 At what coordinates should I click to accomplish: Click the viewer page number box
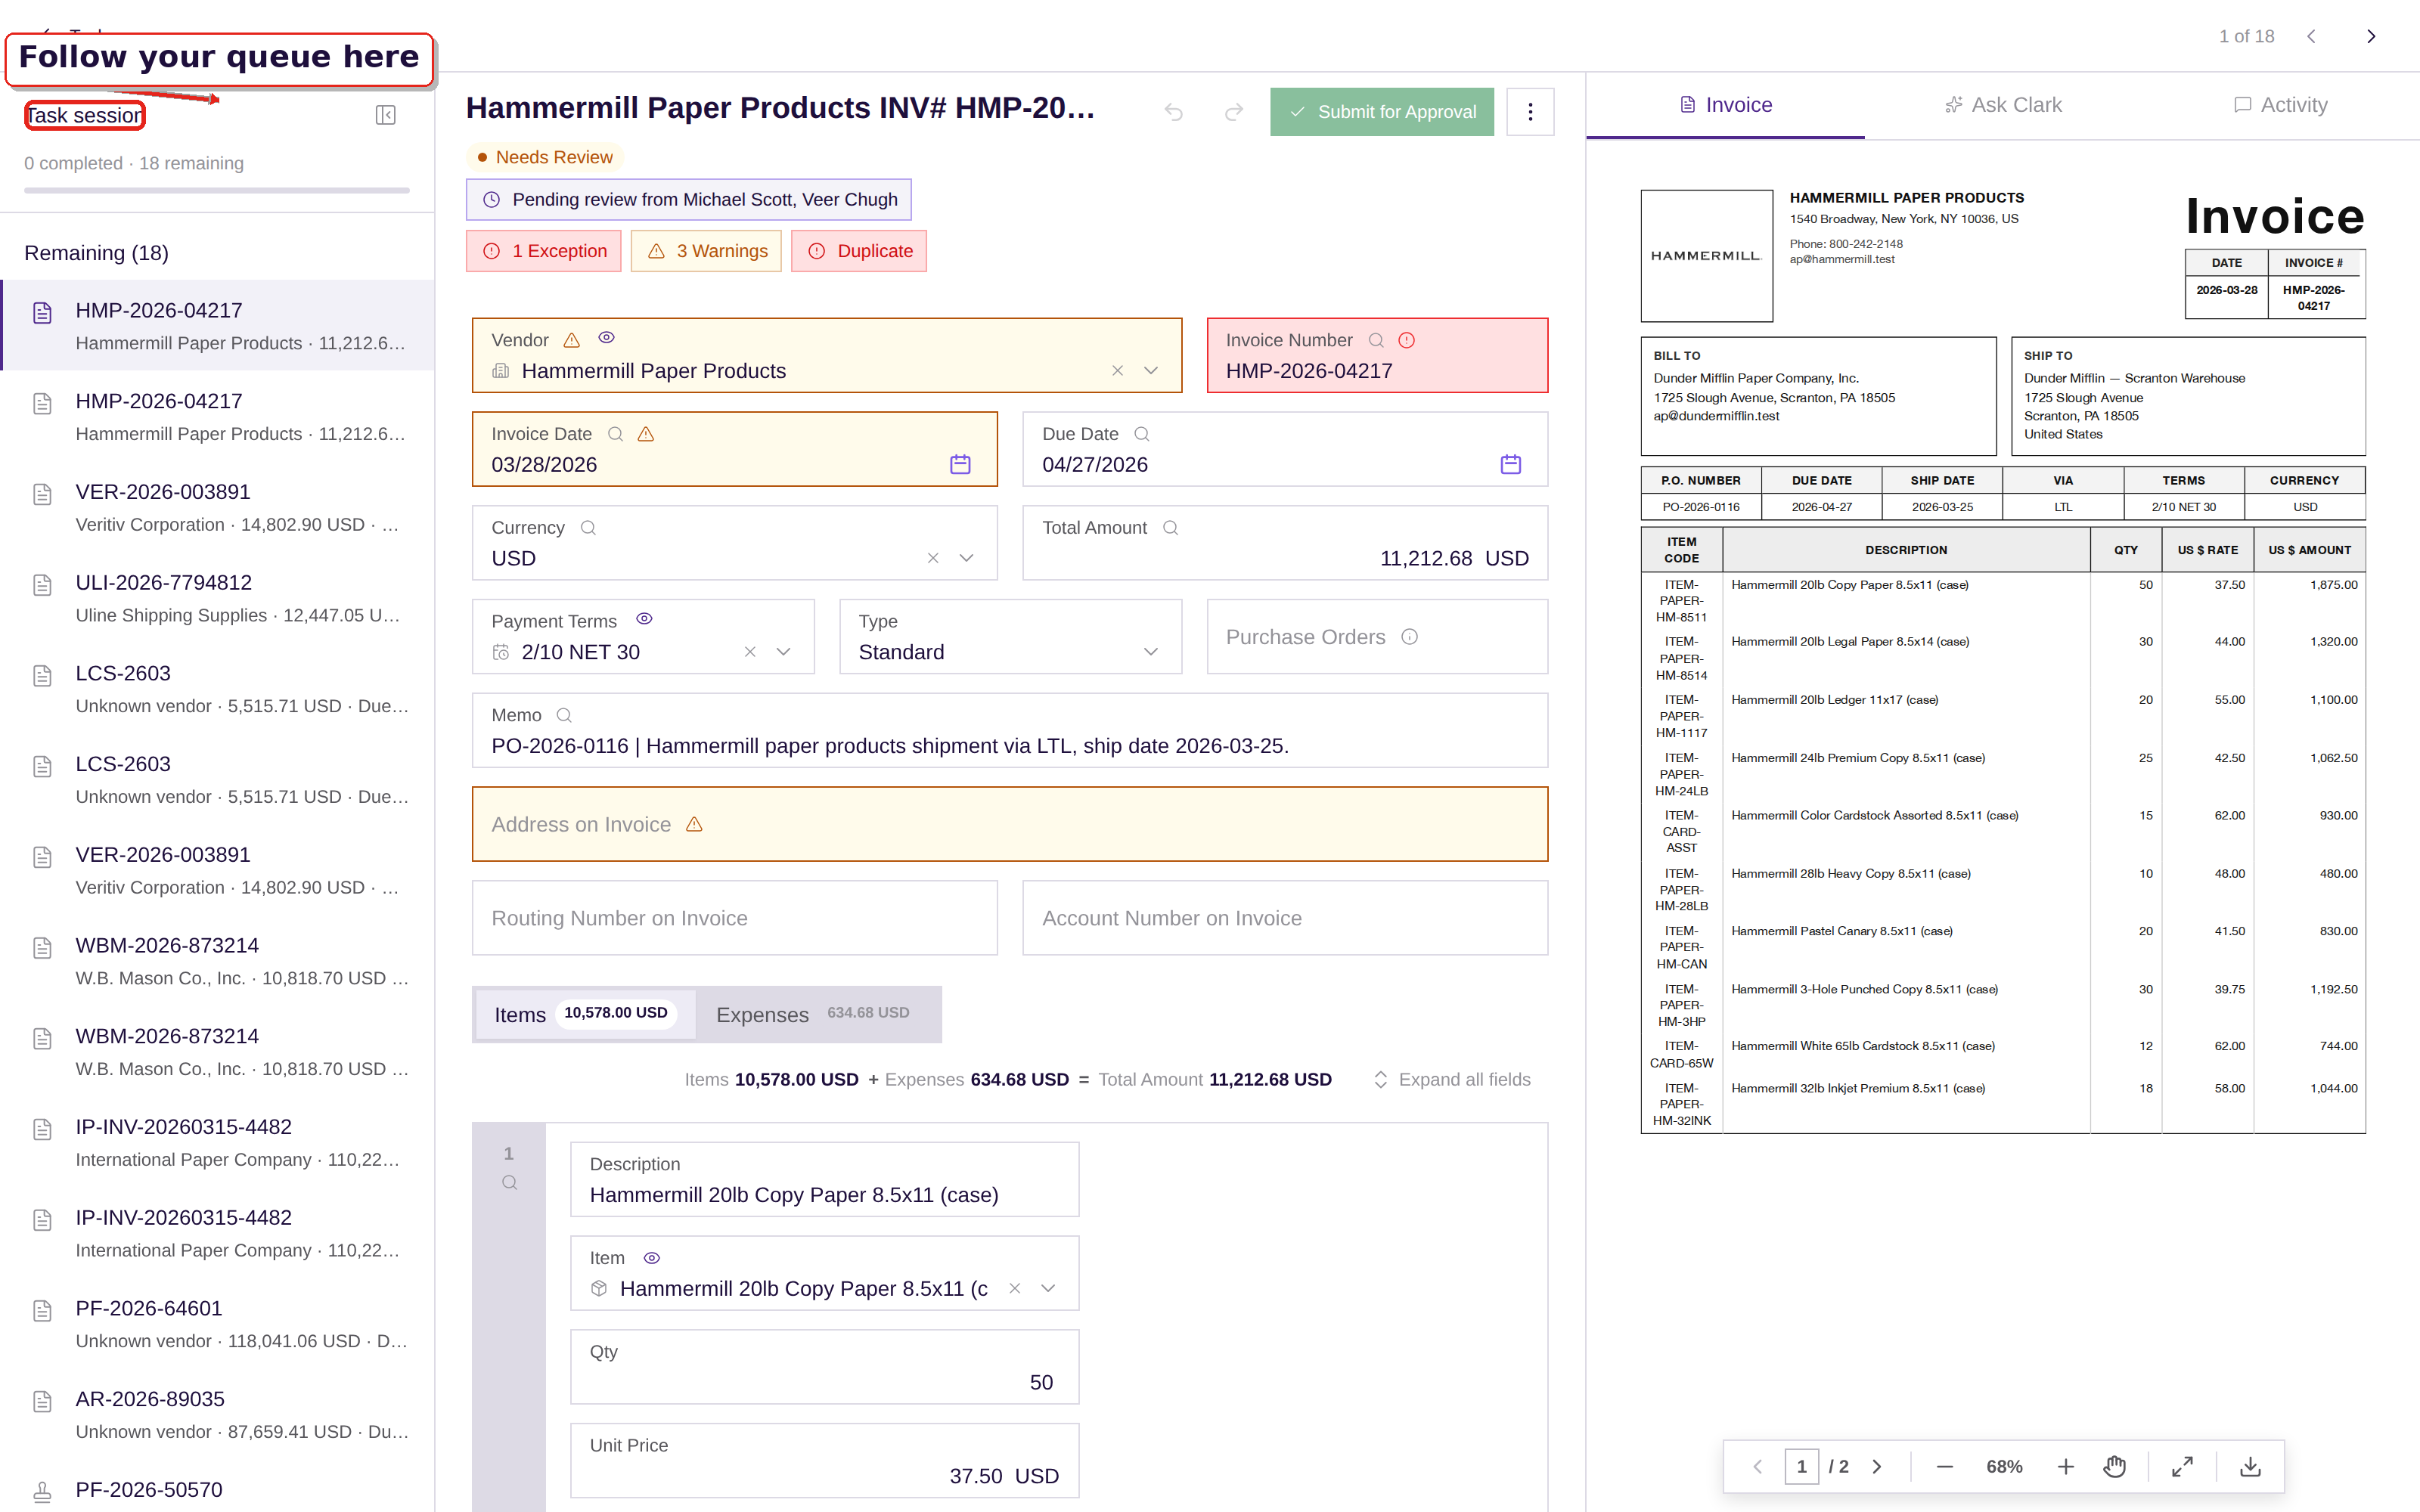pos(1801,1467)
